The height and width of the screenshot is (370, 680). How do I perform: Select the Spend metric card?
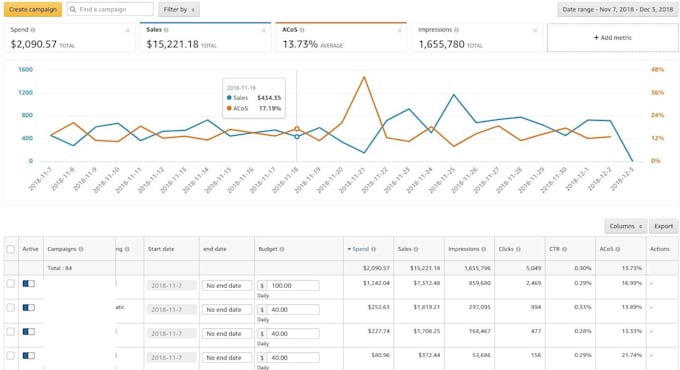(x=69, y=37)
